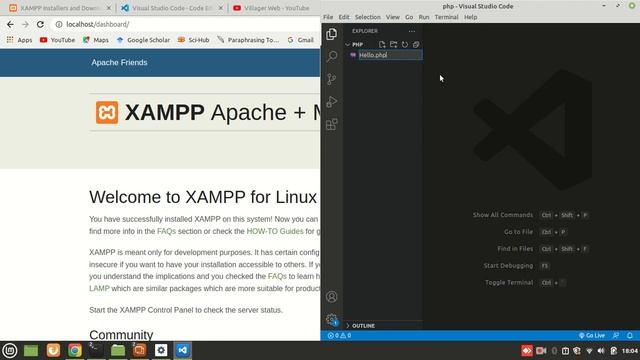Viewport: 640px width, 360px height.
Task: Open the Apps bookmark
Action: (x=19, y=40)
